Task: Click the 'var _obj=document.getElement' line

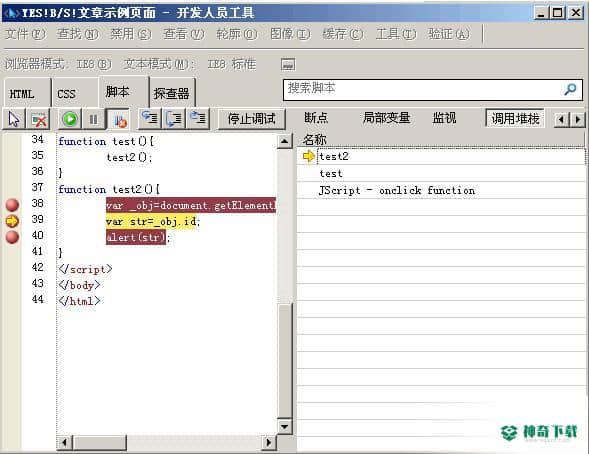Action: click(x=191, y=205)
